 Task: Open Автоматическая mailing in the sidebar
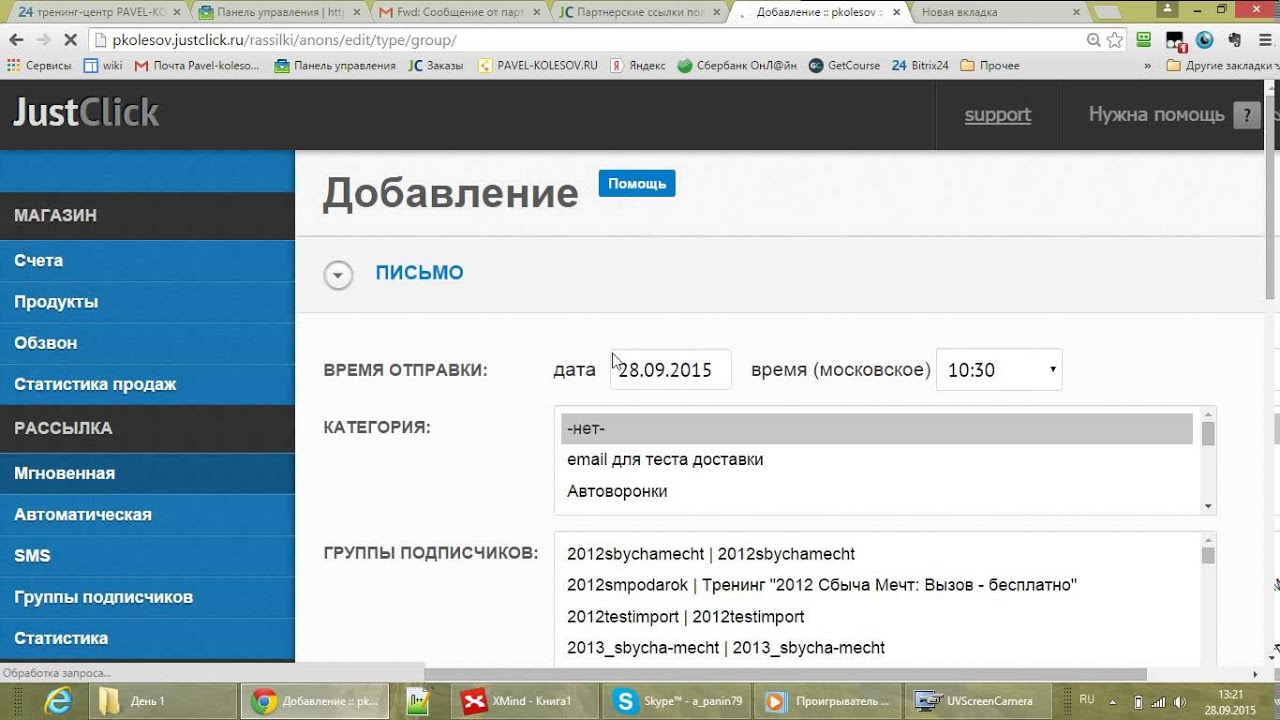point(147,514)
